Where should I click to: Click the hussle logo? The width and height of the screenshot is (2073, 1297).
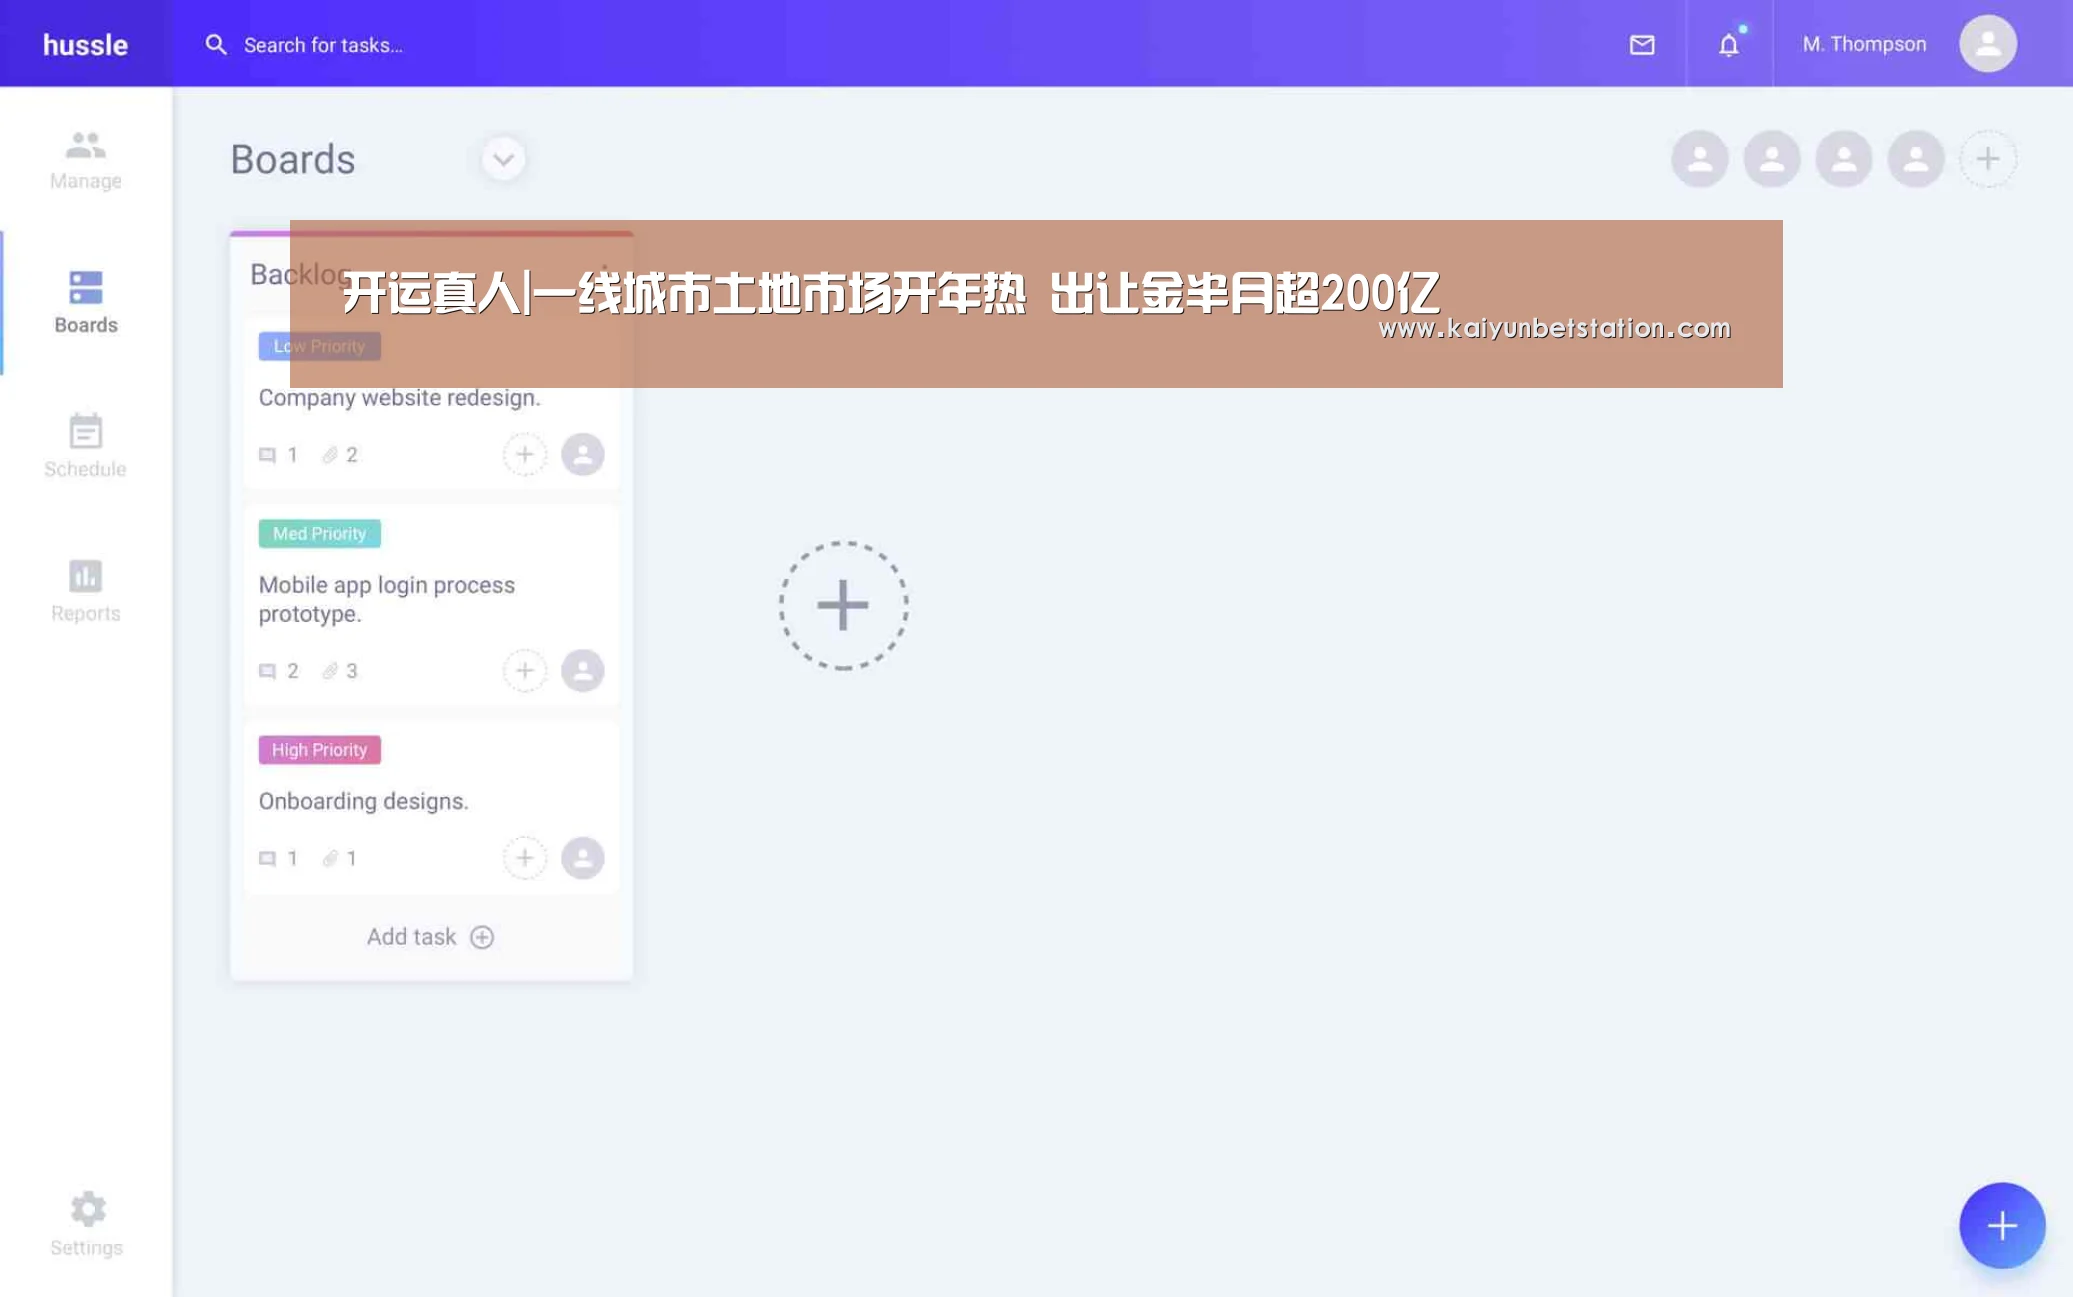(85, 44)
